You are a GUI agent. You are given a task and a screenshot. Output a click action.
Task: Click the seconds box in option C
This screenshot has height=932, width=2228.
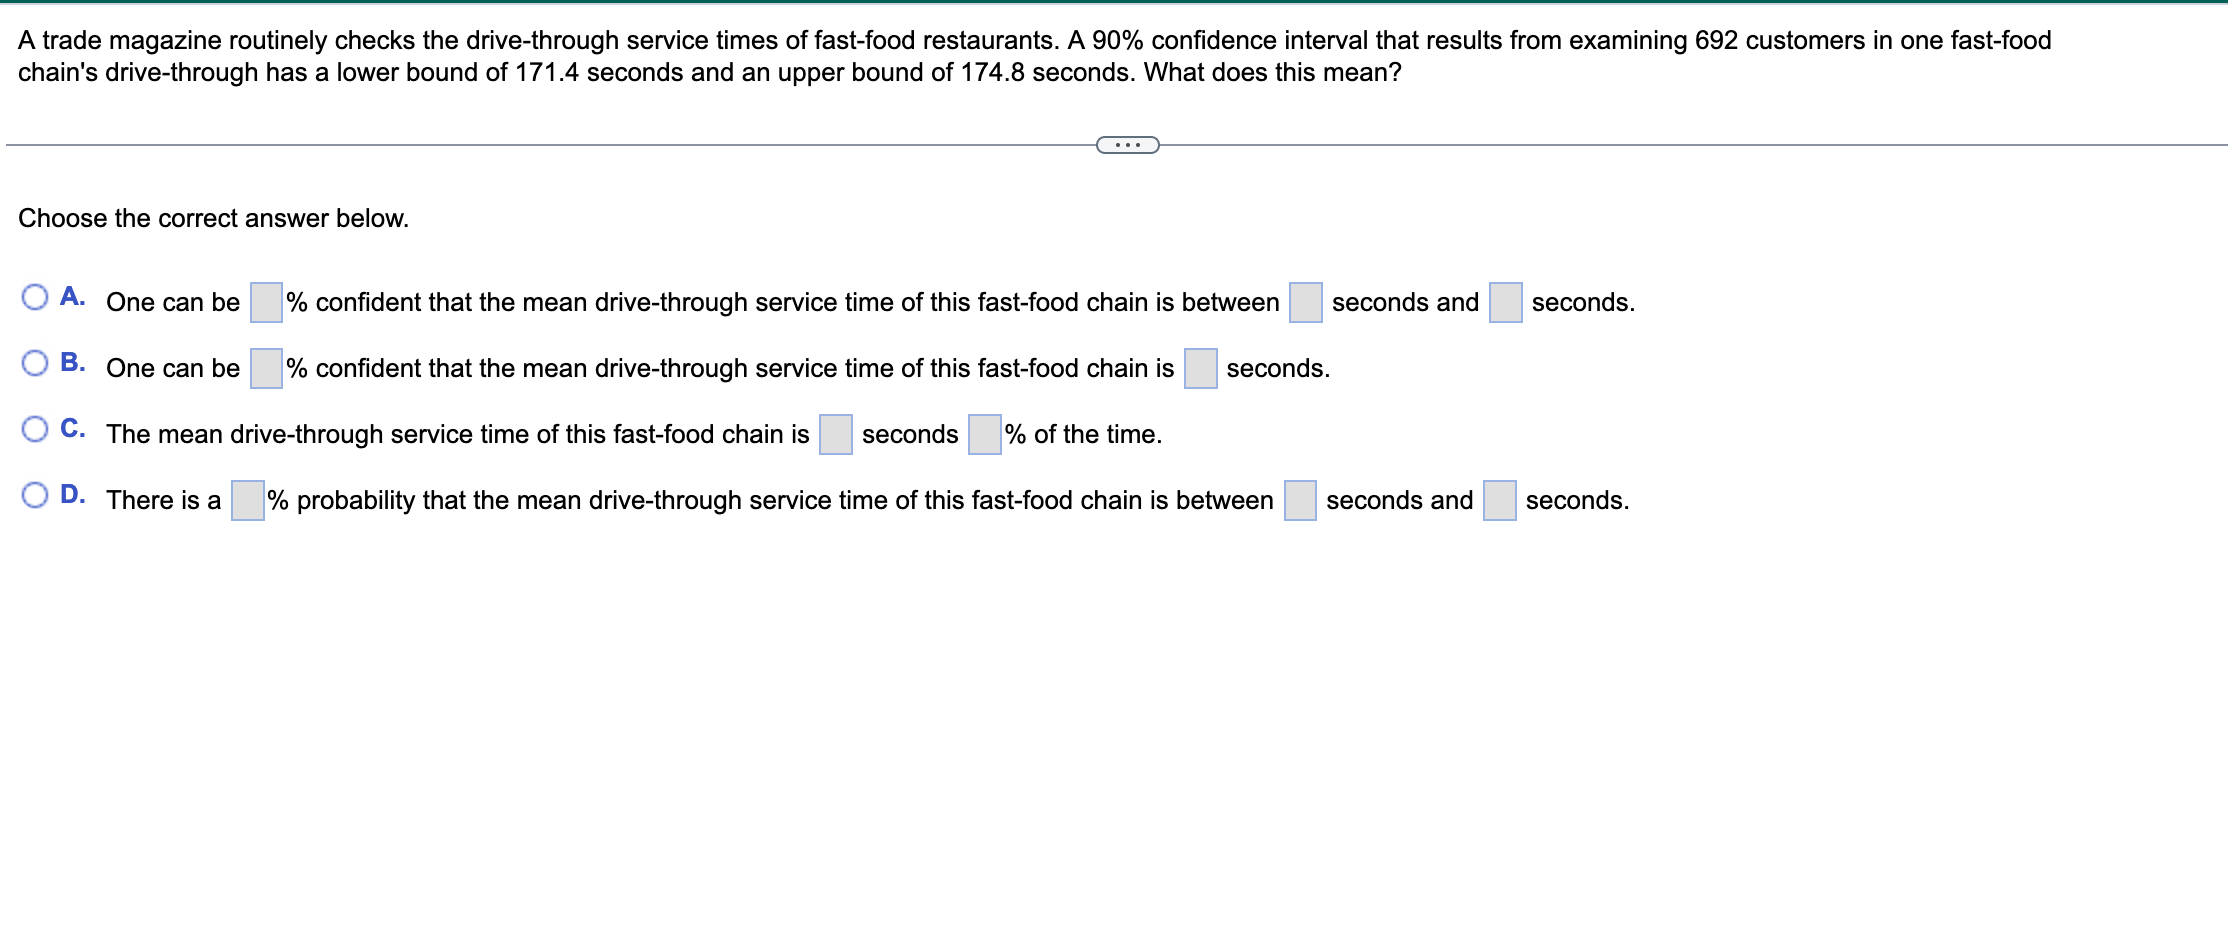[834, 432]
